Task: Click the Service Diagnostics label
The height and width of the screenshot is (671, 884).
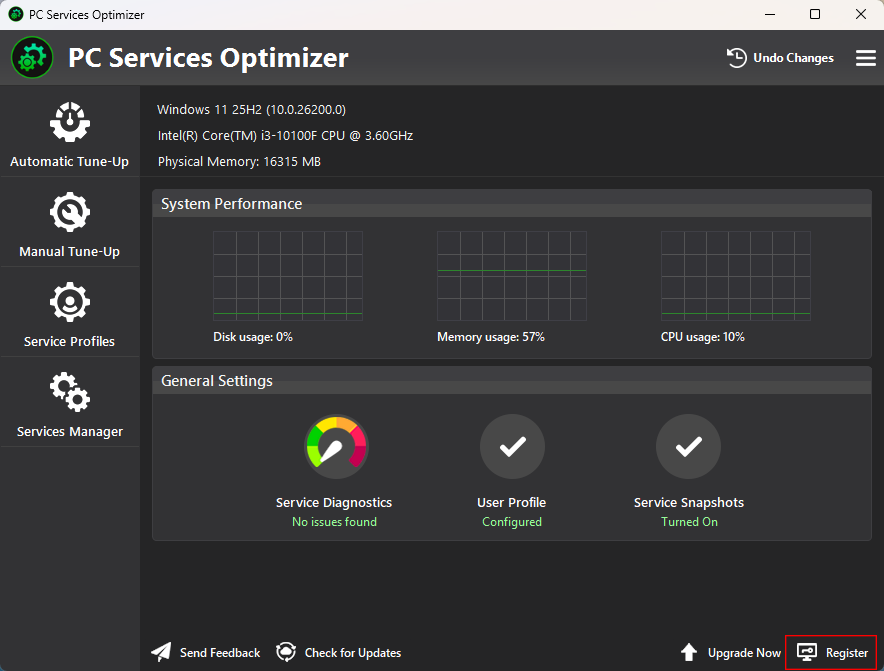Action: point(334,502)
